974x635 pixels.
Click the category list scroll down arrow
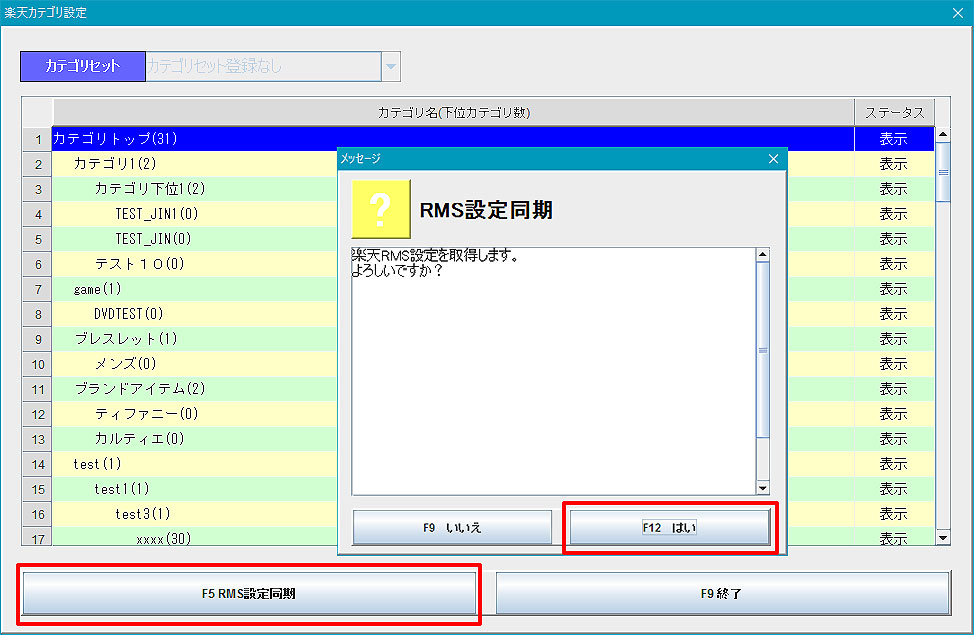tap(943, 538)
